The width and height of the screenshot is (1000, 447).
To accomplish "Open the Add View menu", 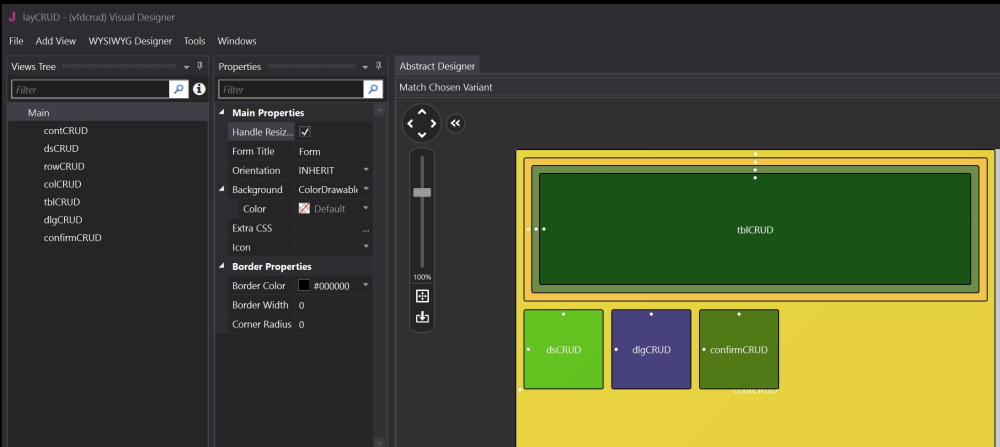I will [x=56, y=41].
